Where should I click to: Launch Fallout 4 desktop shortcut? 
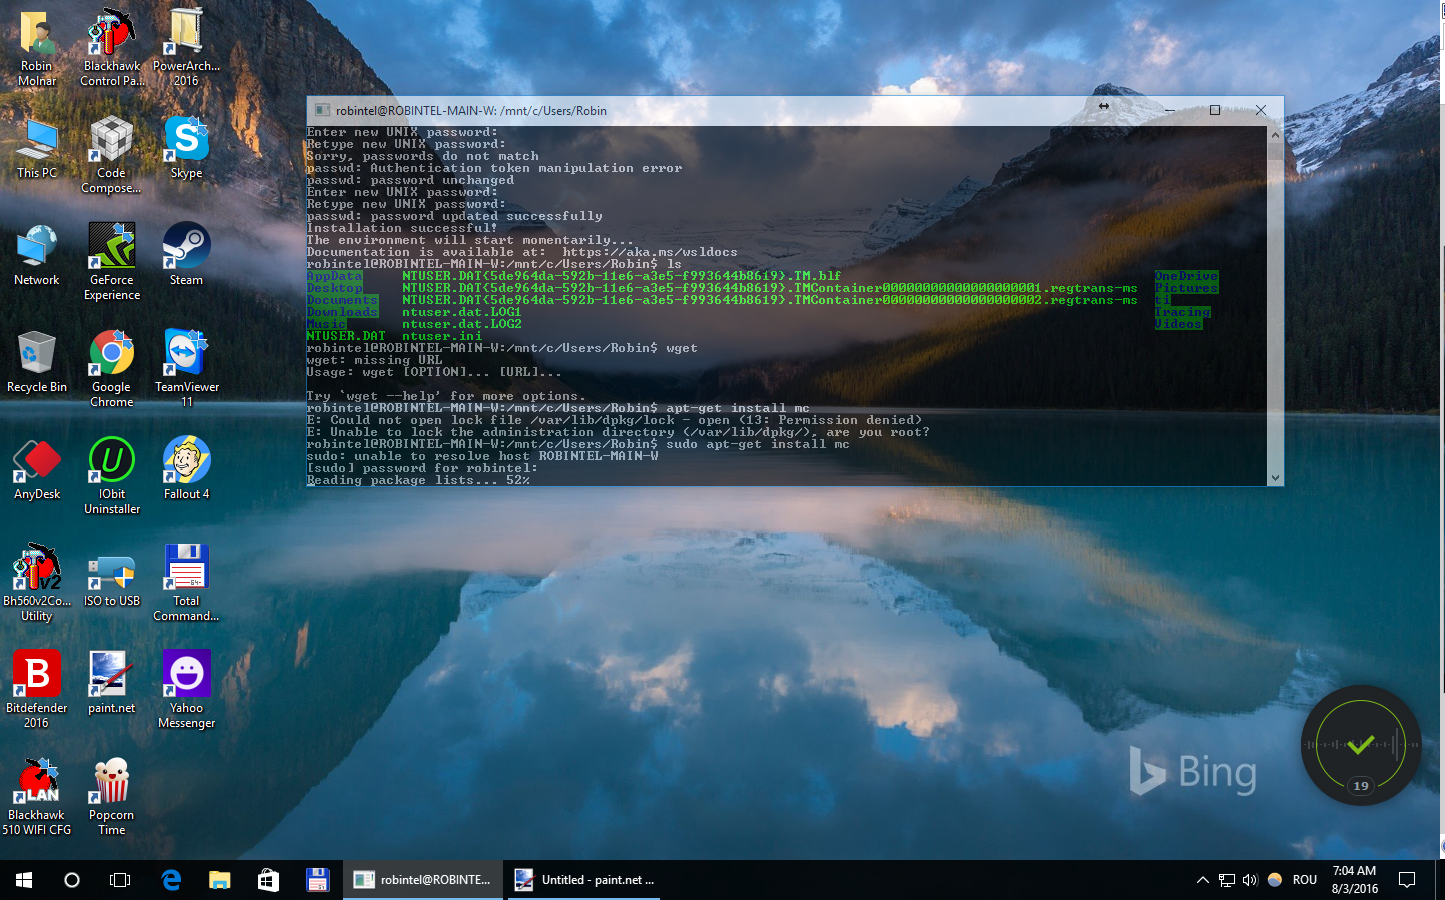click(186, 469)
